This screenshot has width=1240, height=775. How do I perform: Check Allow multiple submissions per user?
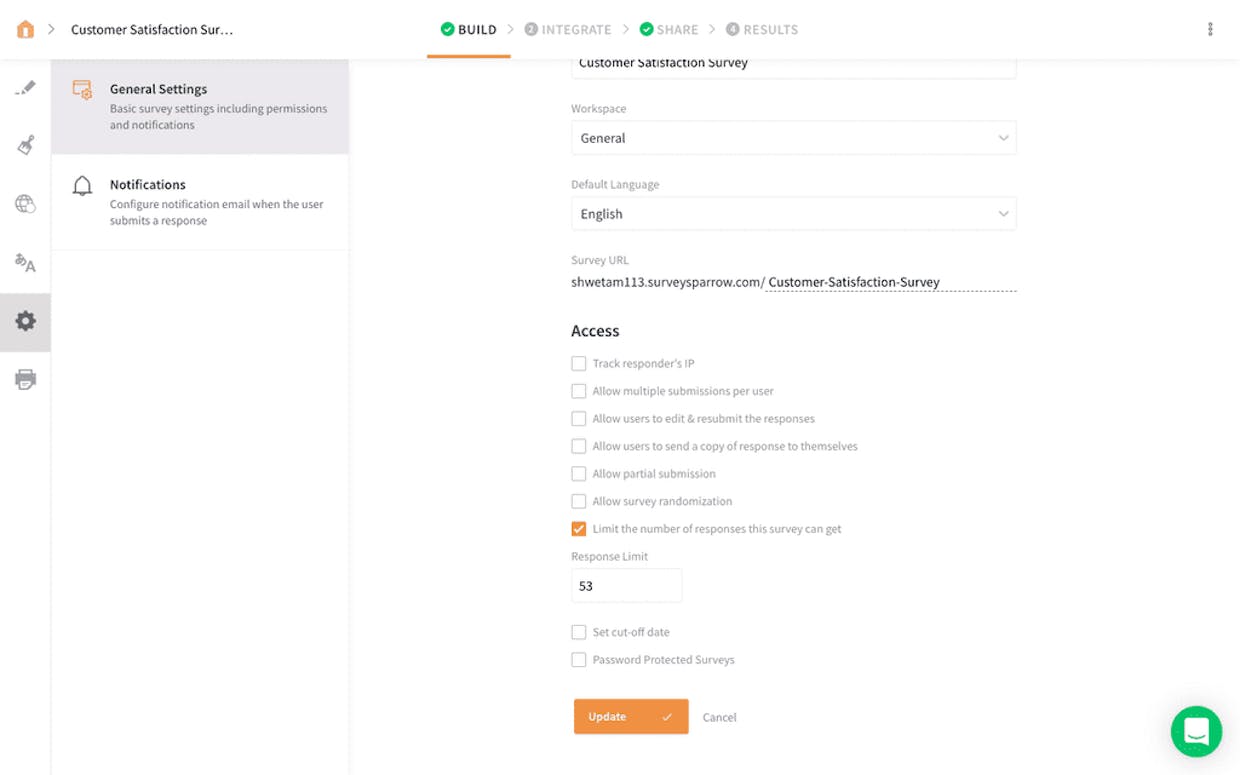coord(579,391)
